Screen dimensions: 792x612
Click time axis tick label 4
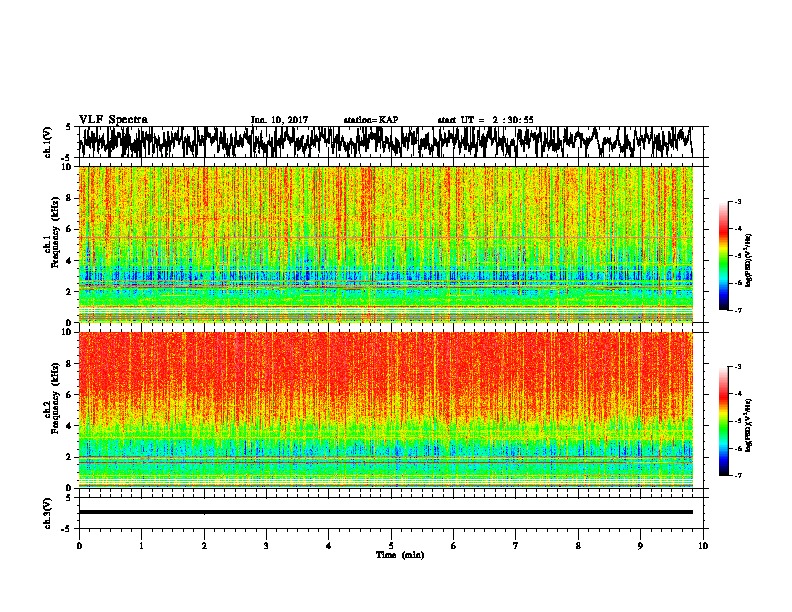pyautogui.click(x=328, y=546)
